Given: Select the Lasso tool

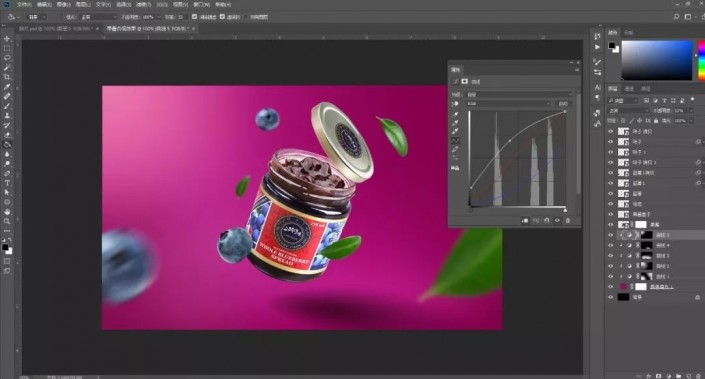Looking at the screenshot, I should pyautogui.click(x=7, y=58).
